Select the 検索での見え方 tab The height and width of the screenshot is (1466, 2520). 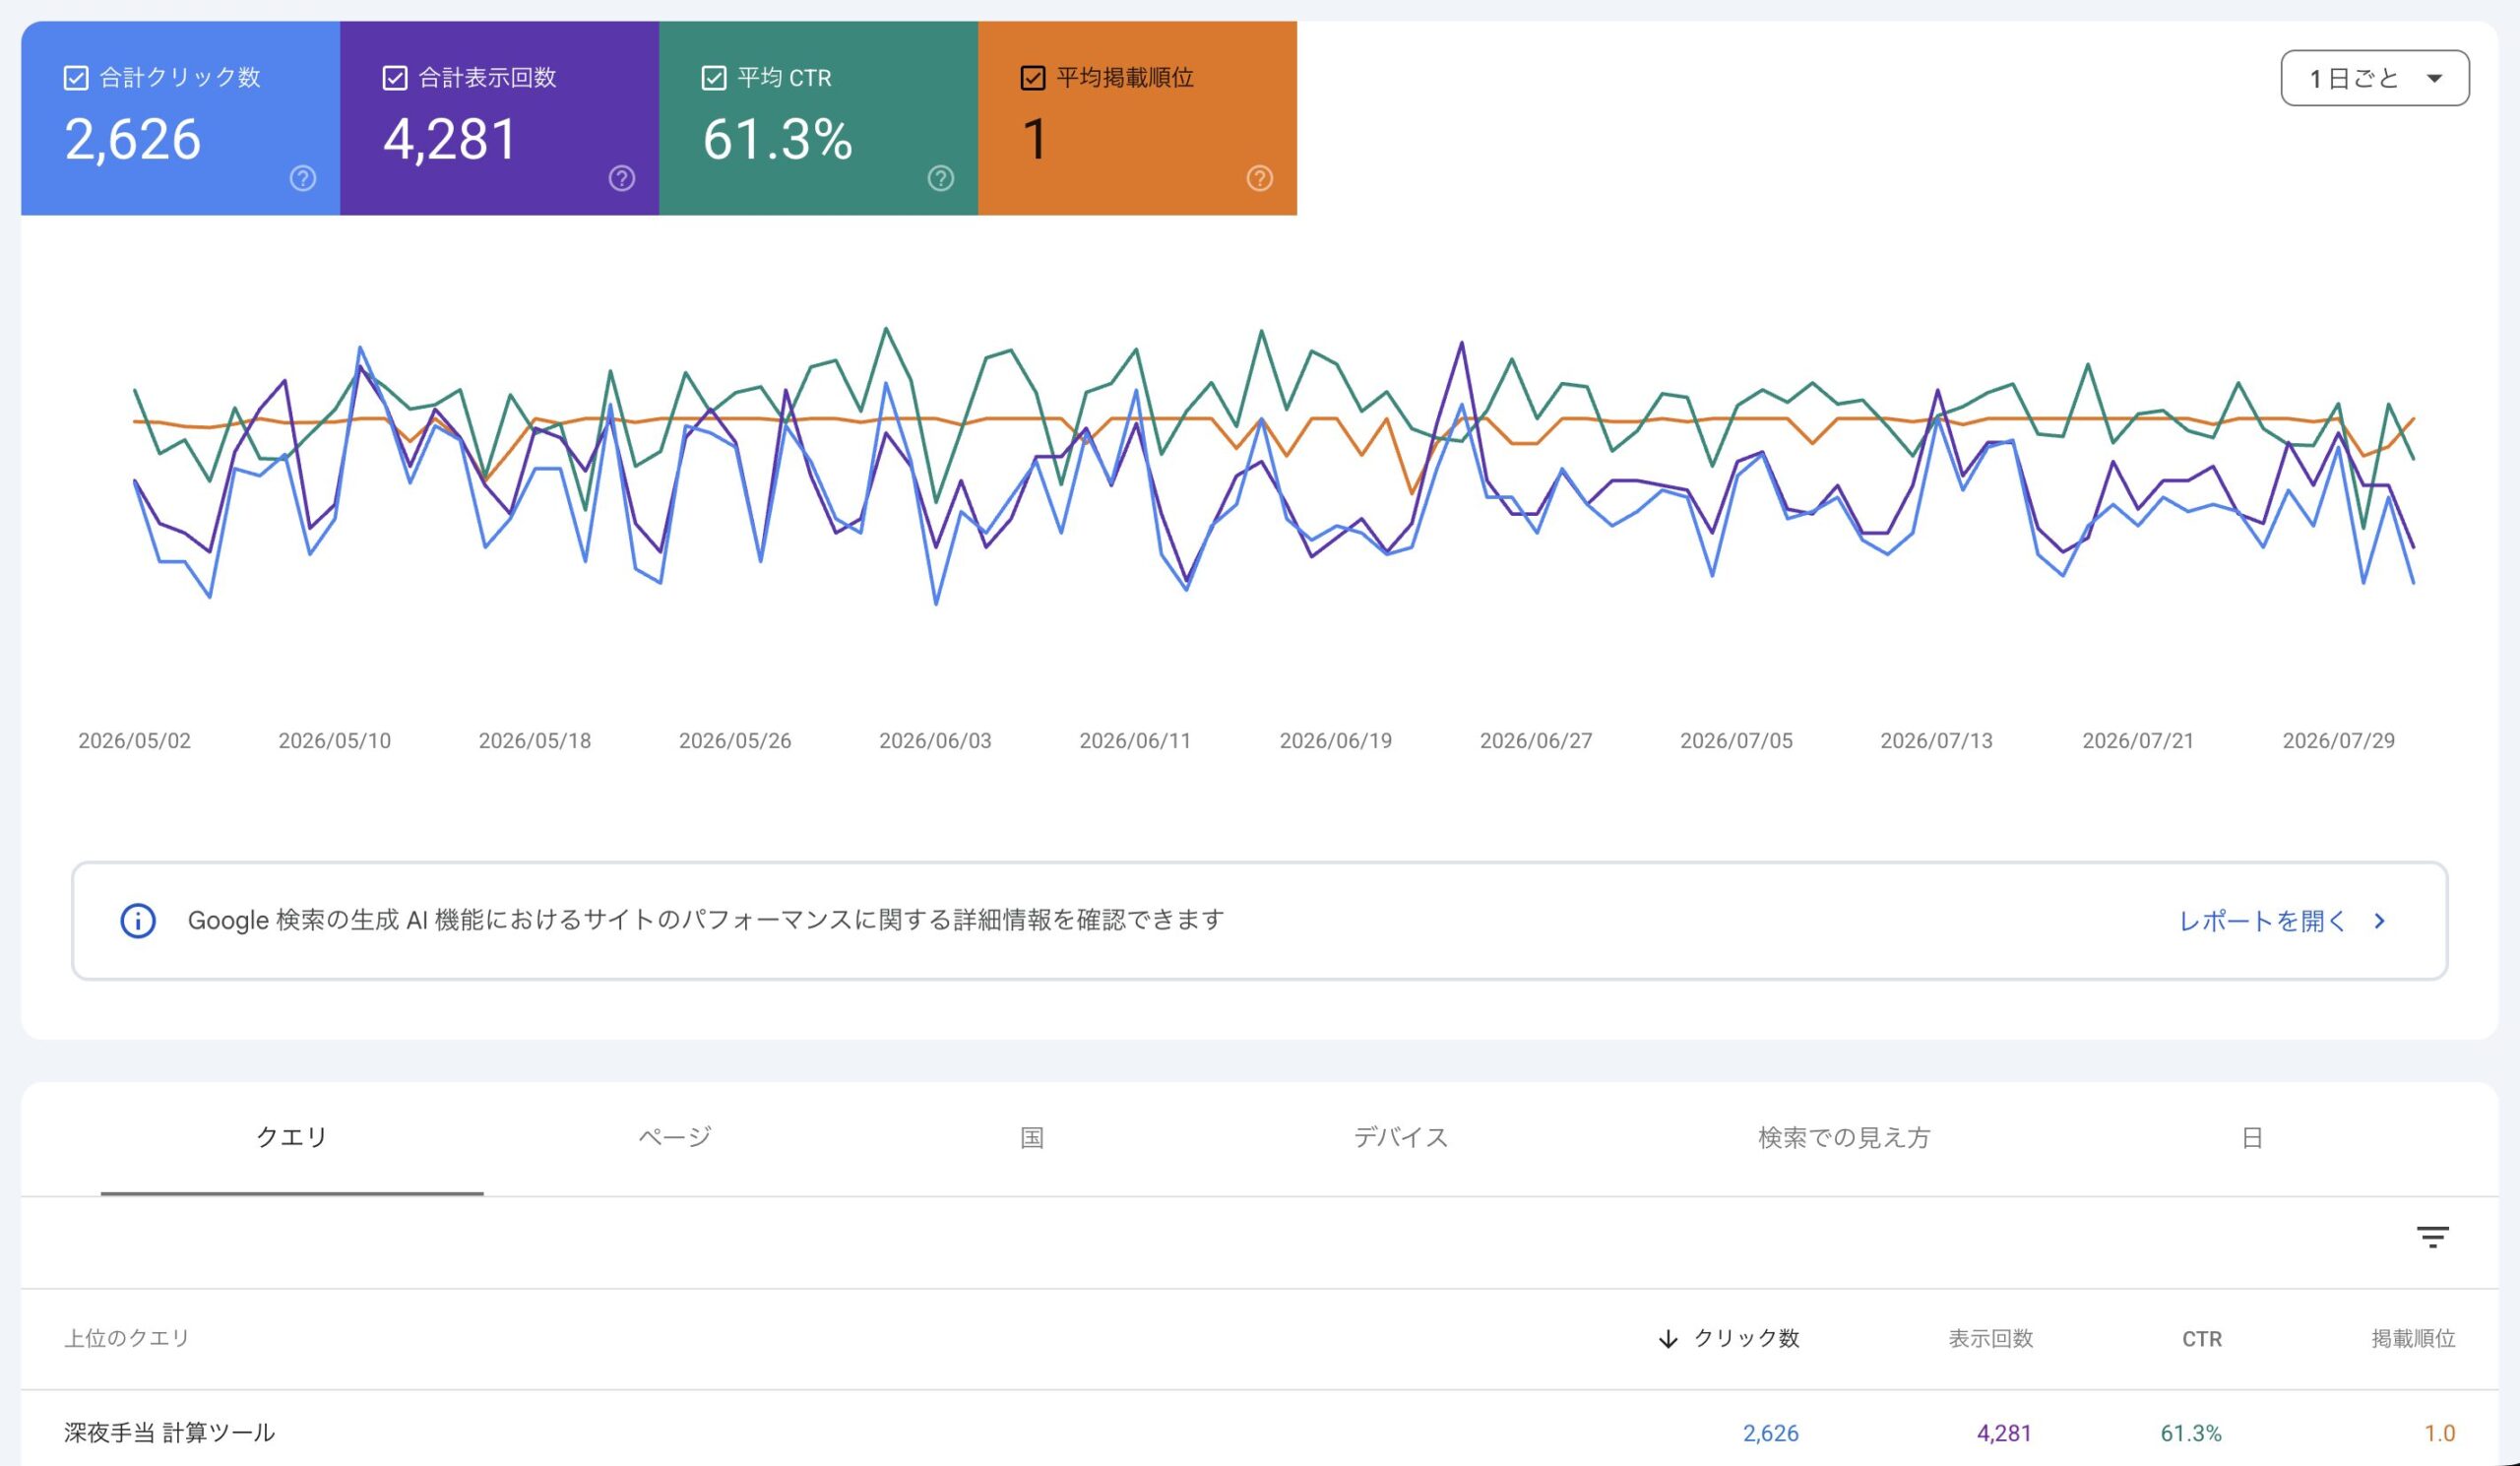pyautogui.click(x=1844, y=1137)
